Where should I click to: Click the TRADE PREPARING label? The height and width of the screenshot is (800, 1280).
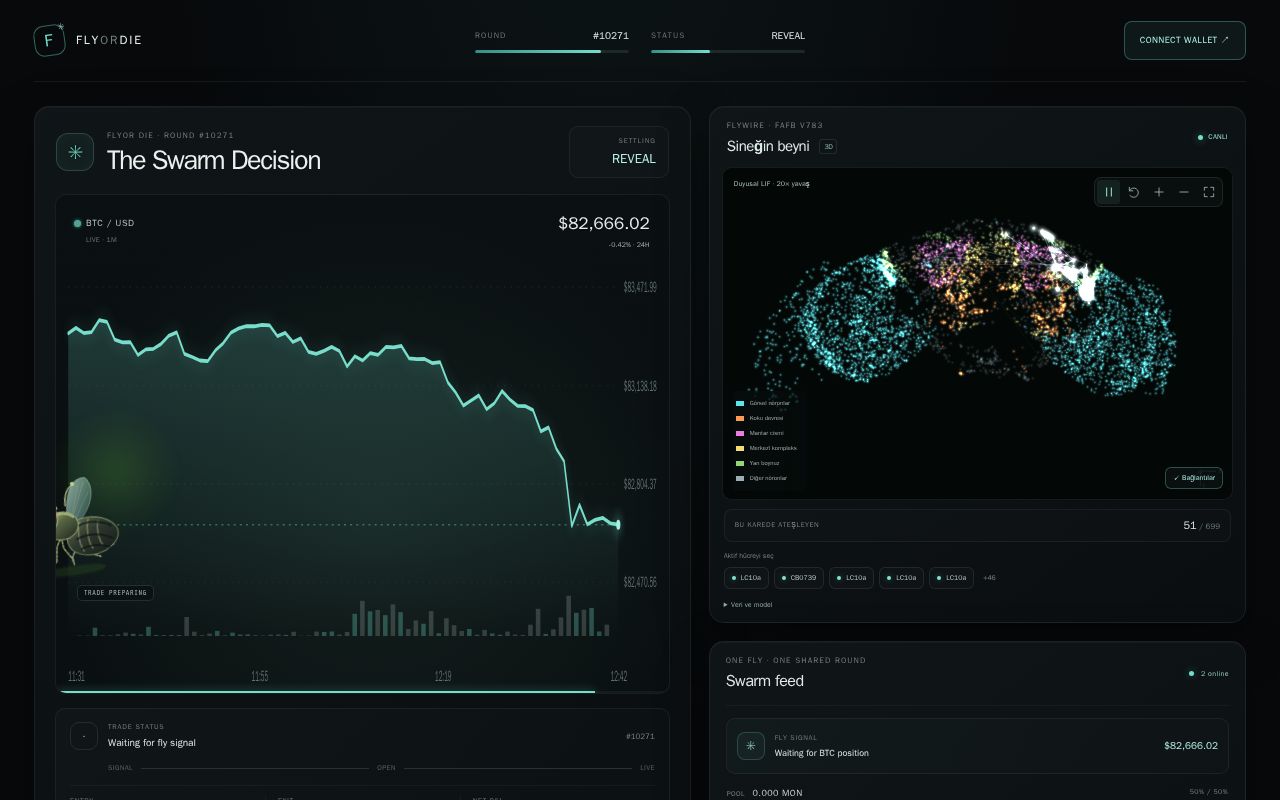click(115, 593)
